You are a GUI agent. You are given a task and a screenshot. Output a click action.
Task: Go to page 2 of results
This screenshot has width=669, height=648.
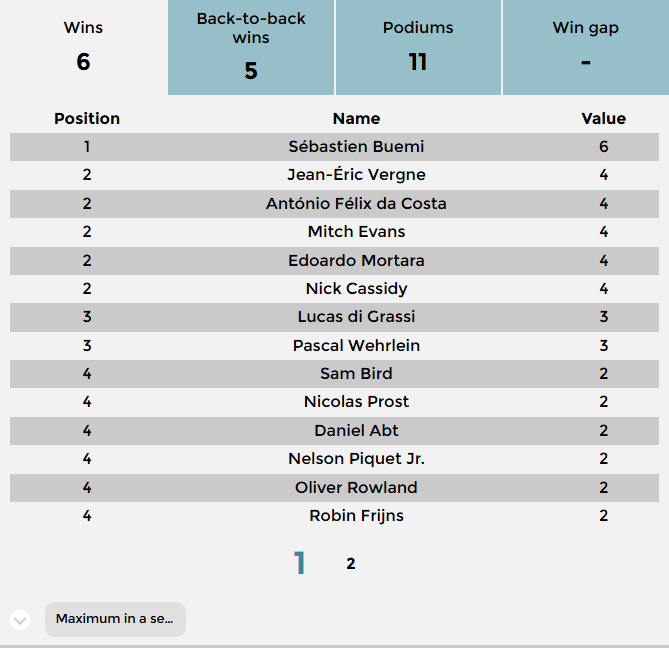click(351, 564)
